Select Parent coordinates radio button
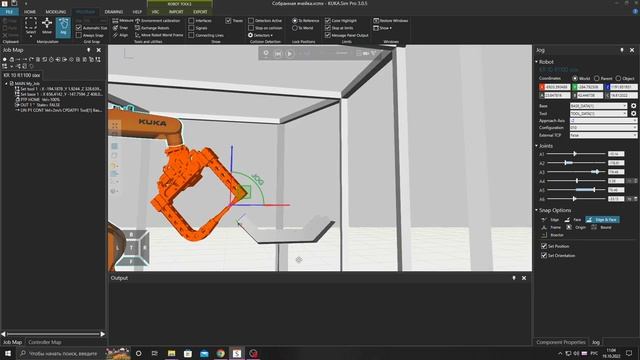The height and width of the screenshot is (360, 640). pyautogui.click(x=597, y=78)
